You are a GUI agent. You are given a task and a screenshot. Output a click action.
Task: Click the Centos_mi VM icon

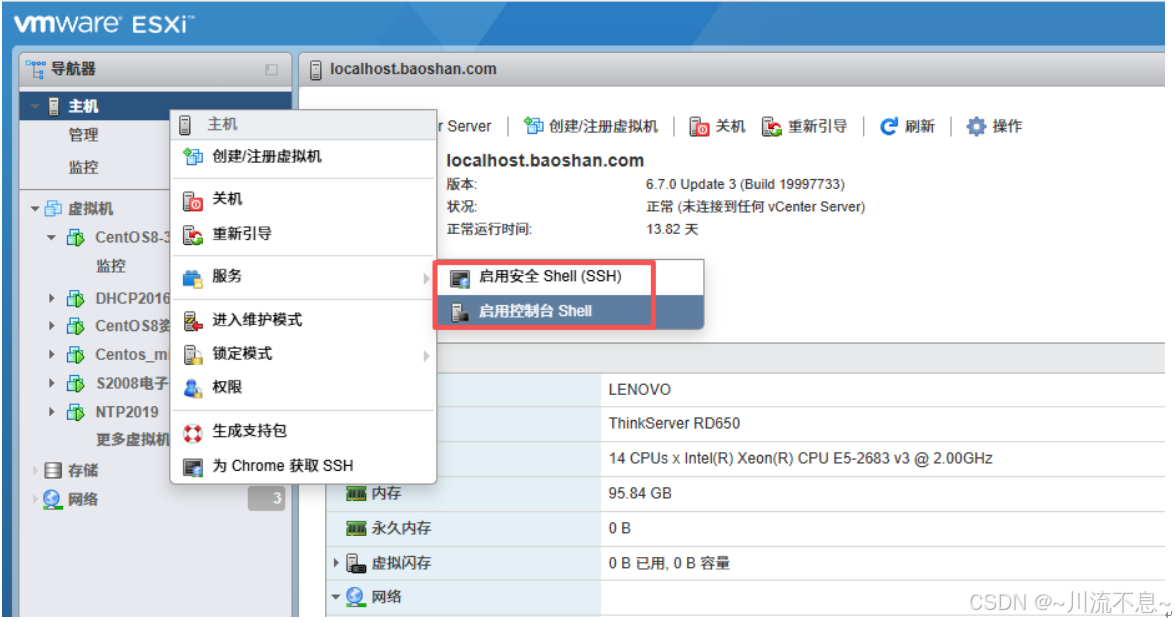[x=76, y=354]
